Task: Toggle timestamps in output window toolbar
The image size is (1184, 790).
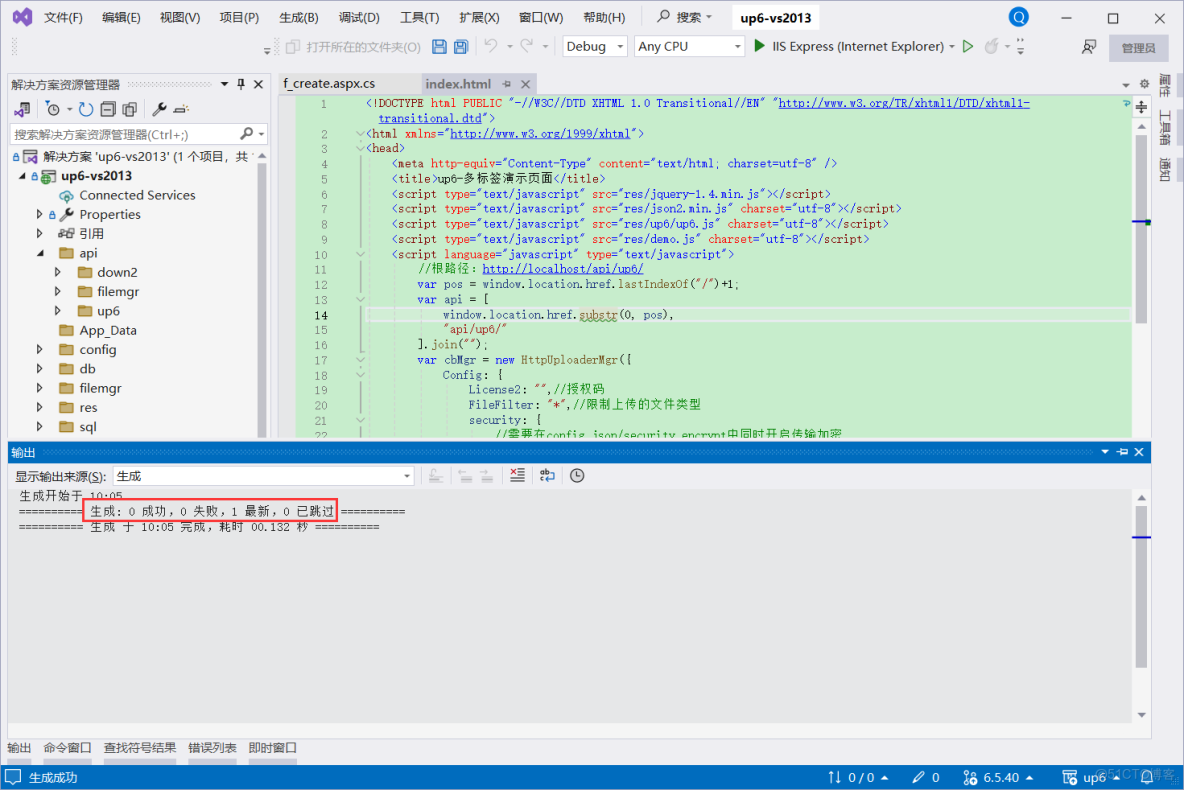Action: pos(577,475)
